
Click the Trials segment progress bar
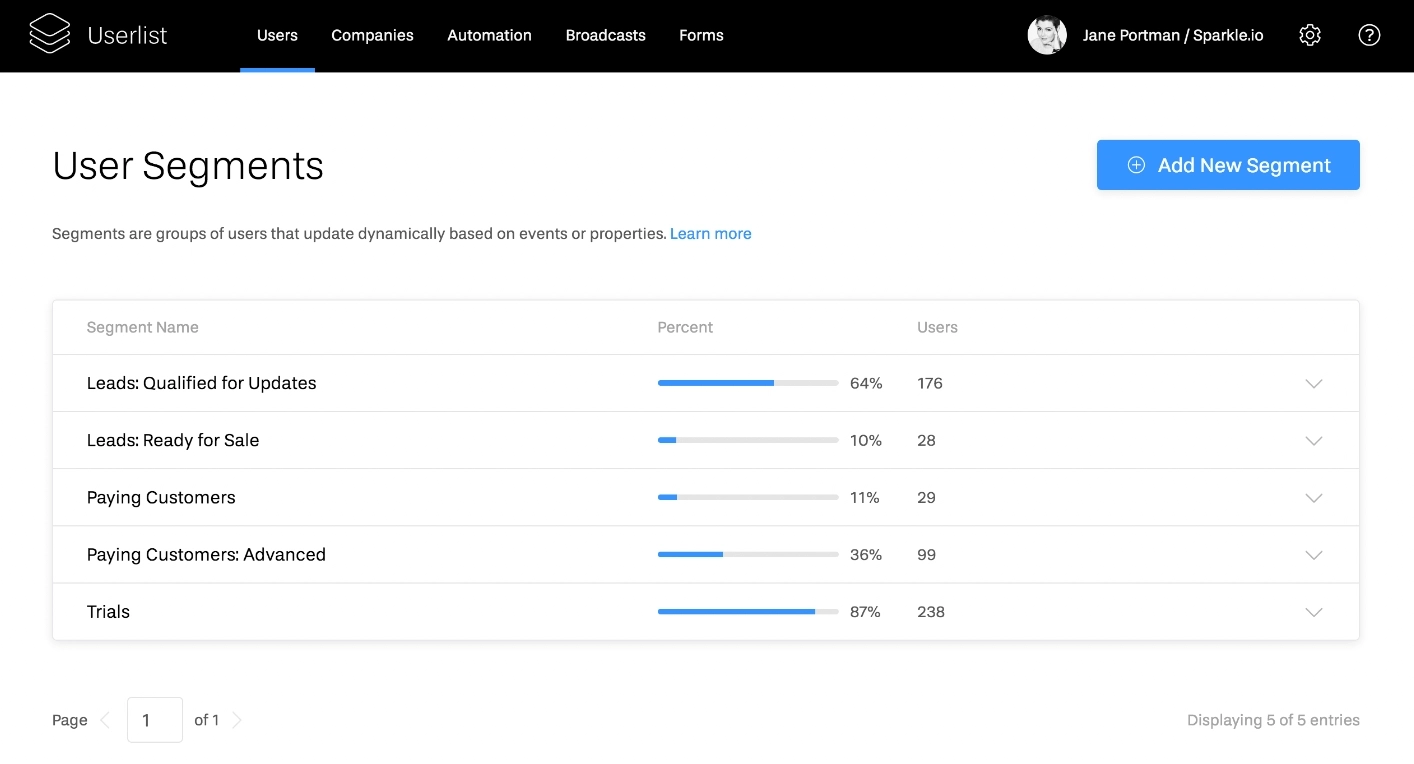[747, 611]
